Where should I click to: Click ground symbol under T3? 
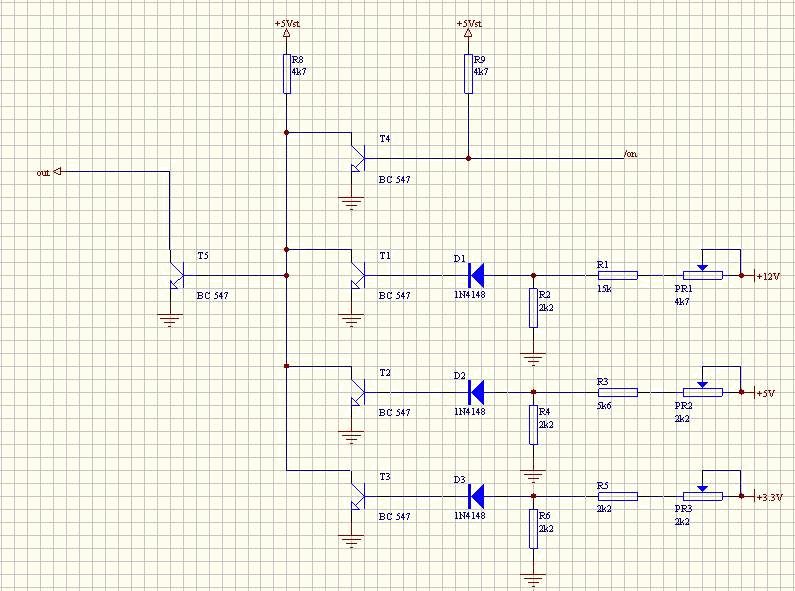[x=351, y=542]
